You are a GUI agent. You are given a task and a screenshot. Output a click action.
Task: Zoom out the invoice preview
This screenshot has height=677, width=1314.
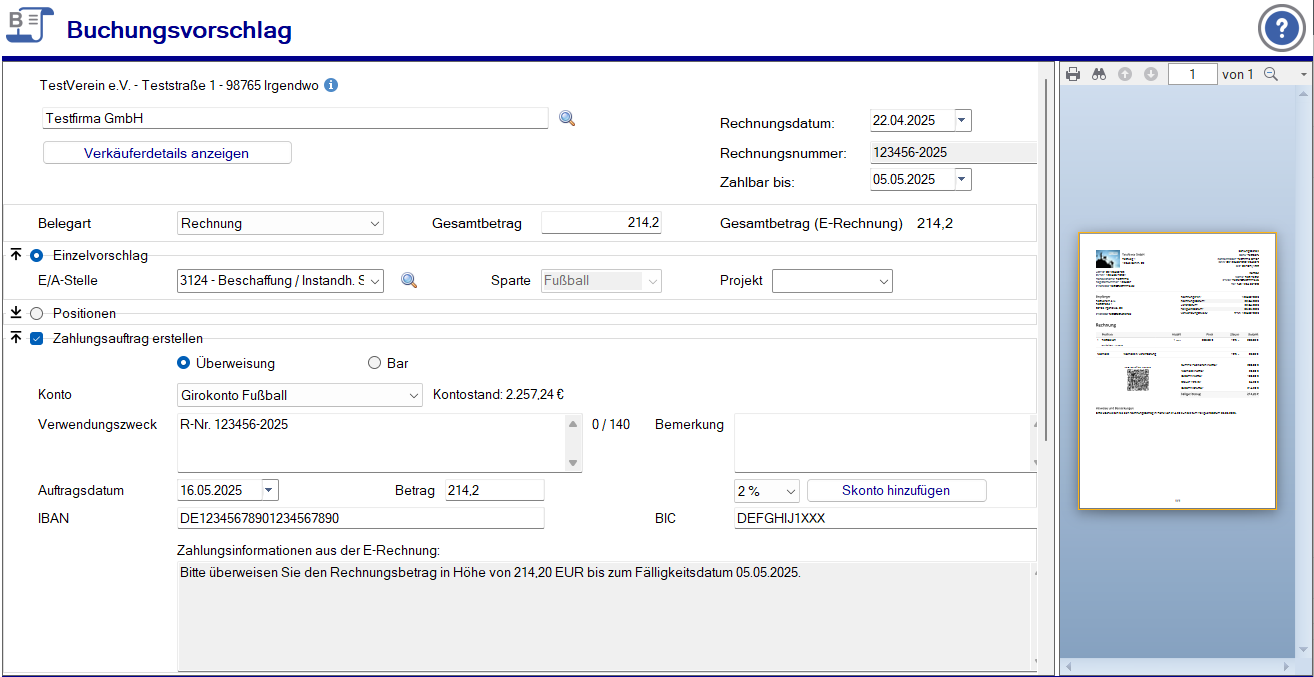tap(1271, 74)
